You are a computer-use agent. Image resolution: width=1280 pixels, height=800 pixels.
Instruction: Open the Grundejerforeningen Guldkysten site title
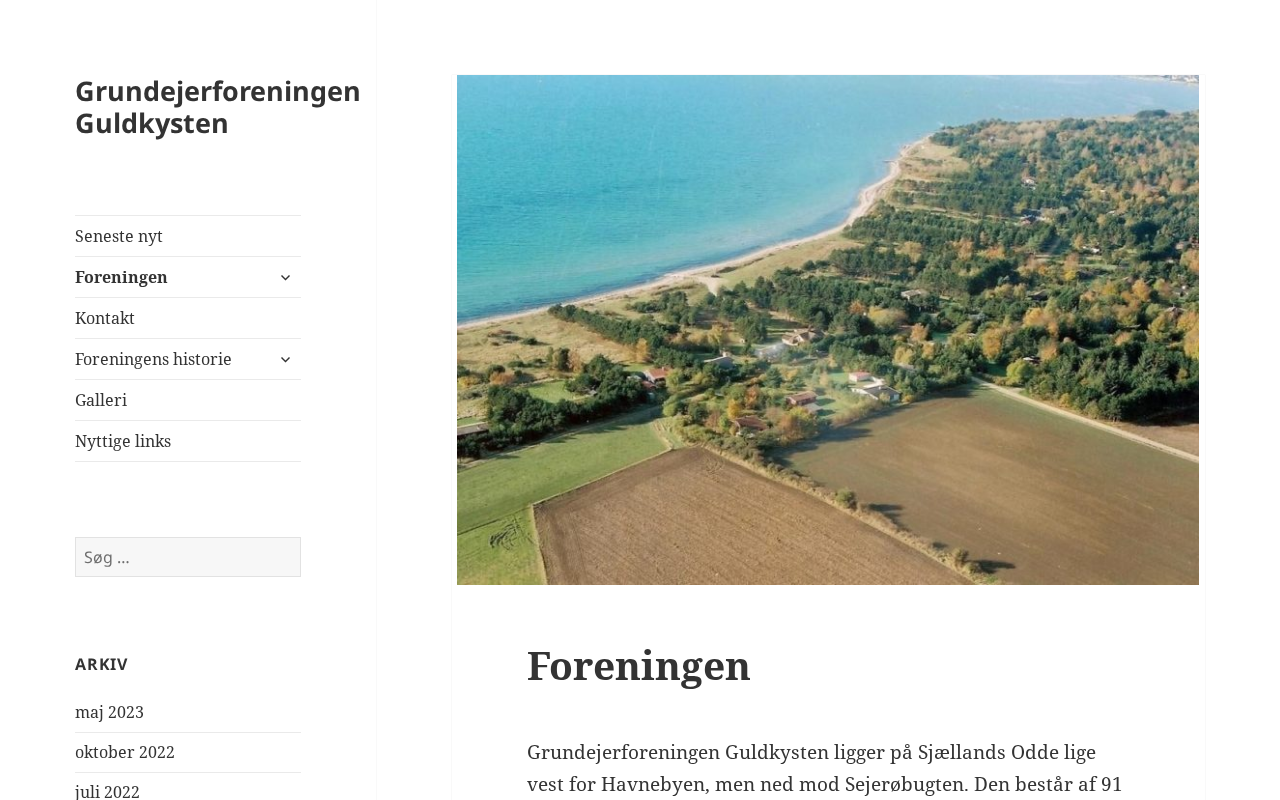tap(218, 106)
